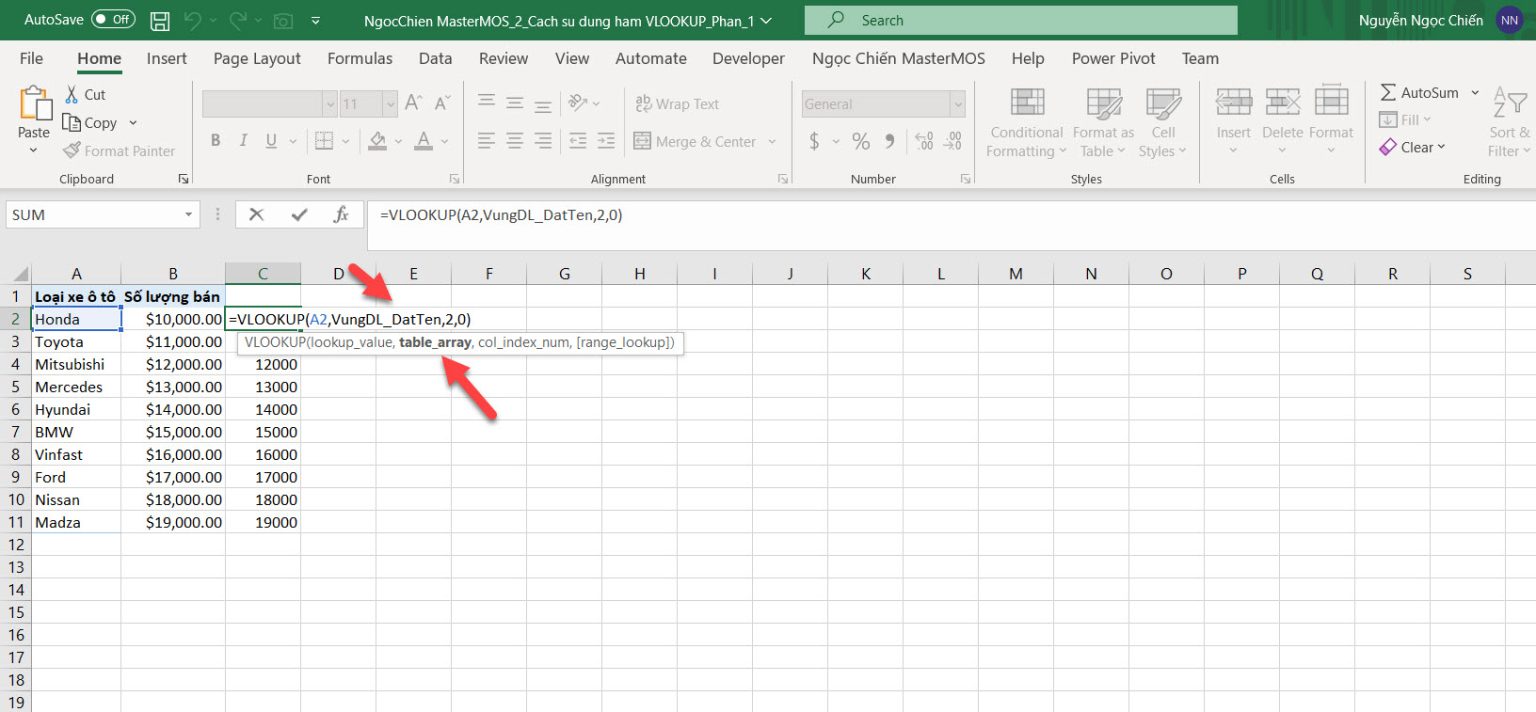Viewport: 1536px width, 712px height.
Task: Cancel the formula with the X icon
Action: pyautogui.click(x=256, y=213)
